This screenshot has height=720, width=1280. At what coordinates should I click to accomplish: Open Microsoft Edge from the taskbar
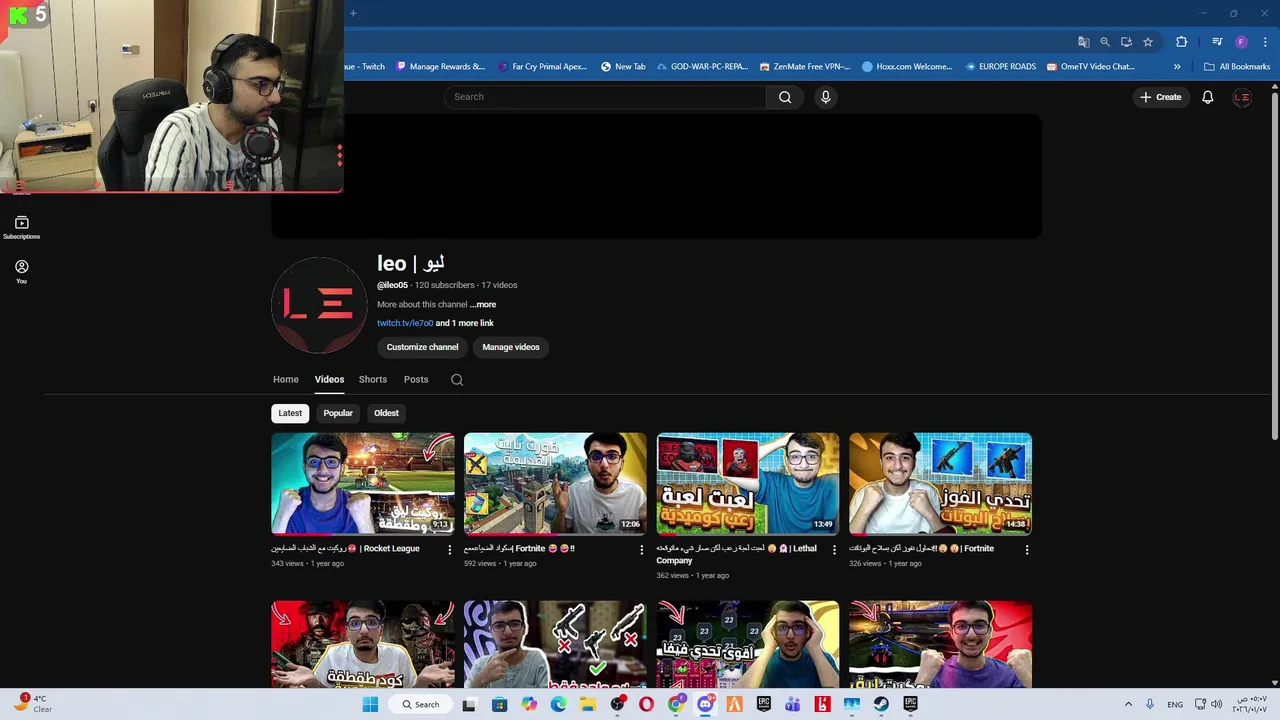(x=558, y=704)
